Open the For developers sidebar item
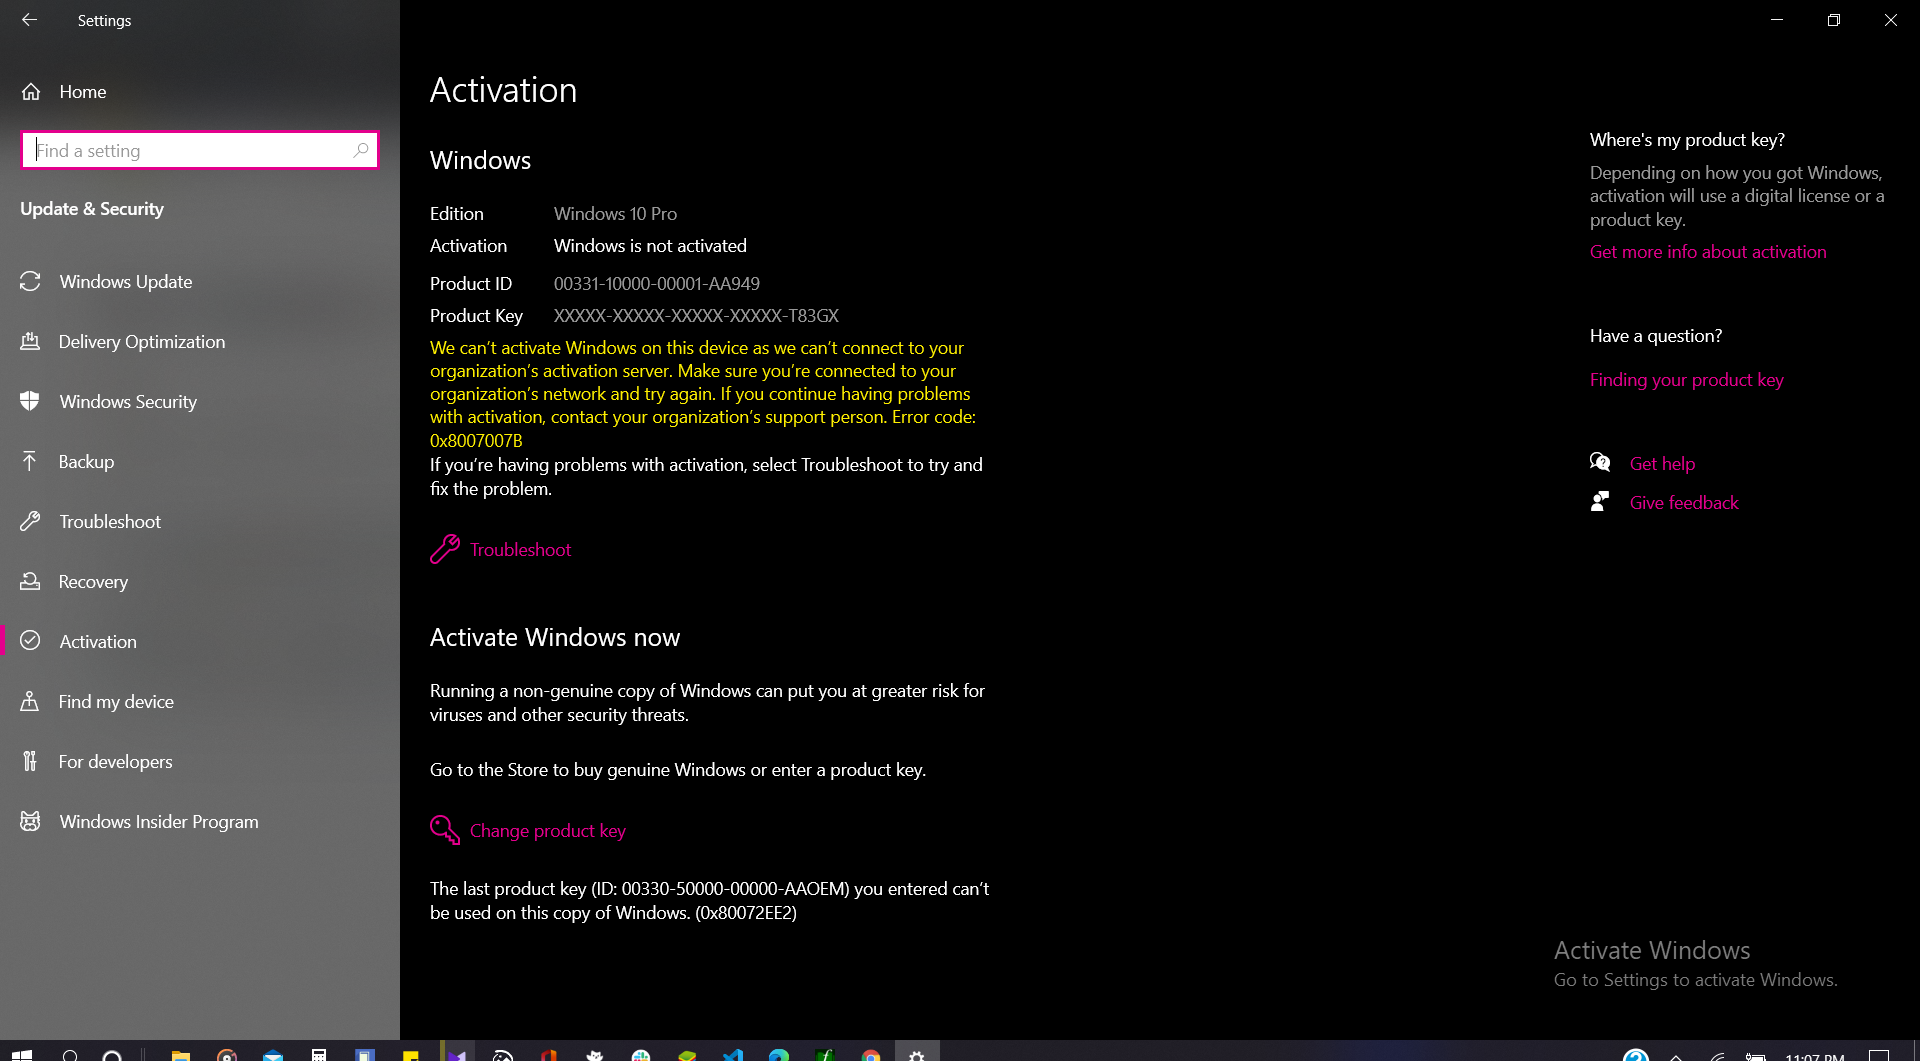The image size is (1920, 1061). (x=200, y=762)
